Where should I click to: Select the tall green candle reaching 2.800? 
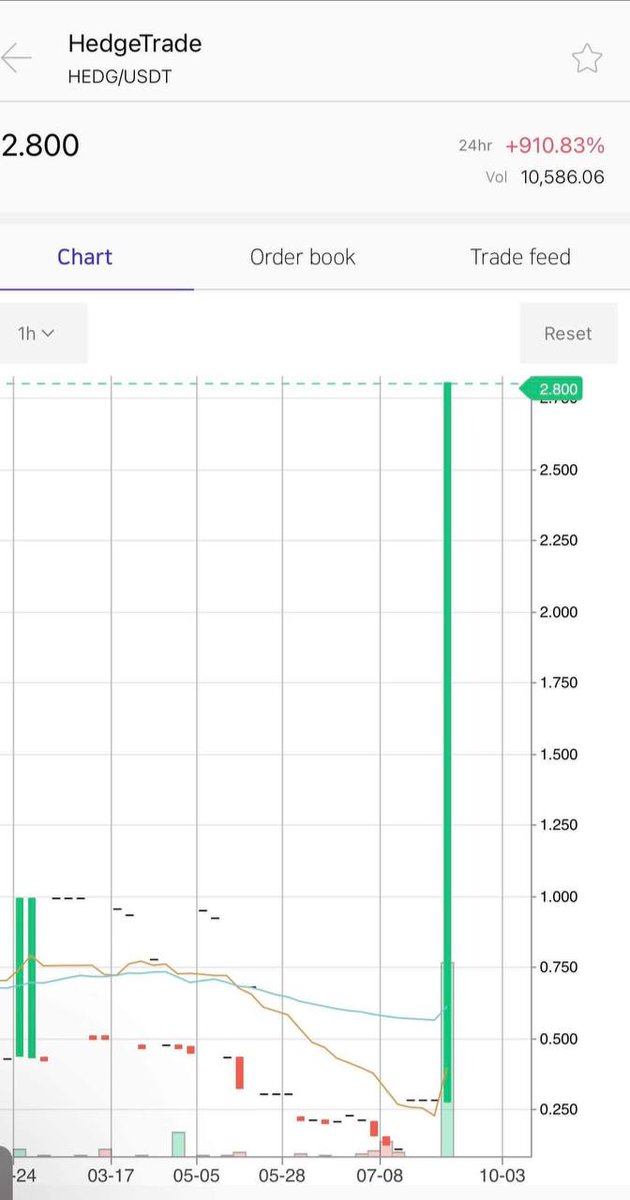pos(447,742)
